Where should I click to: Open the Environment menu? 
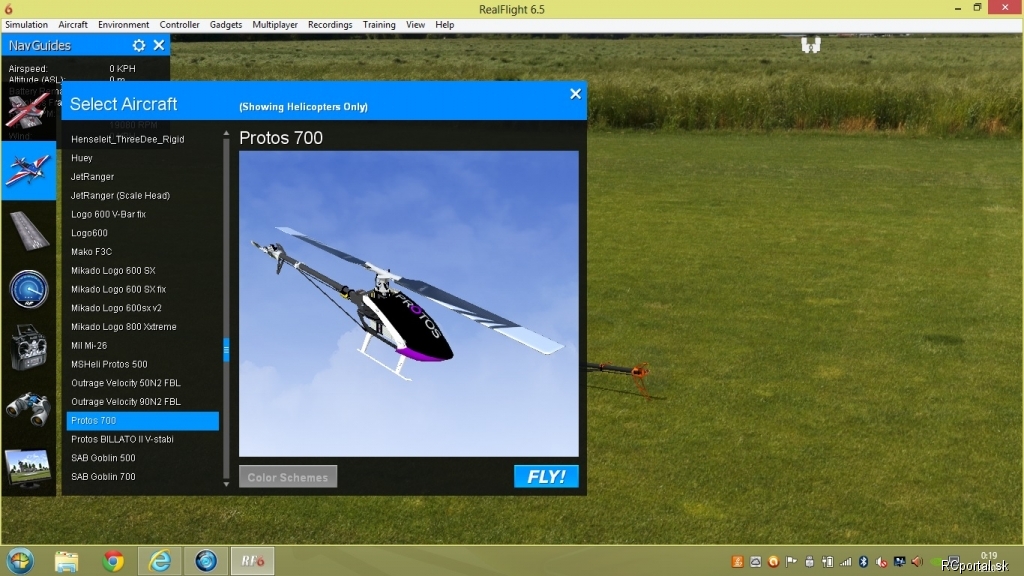point(123,25)
